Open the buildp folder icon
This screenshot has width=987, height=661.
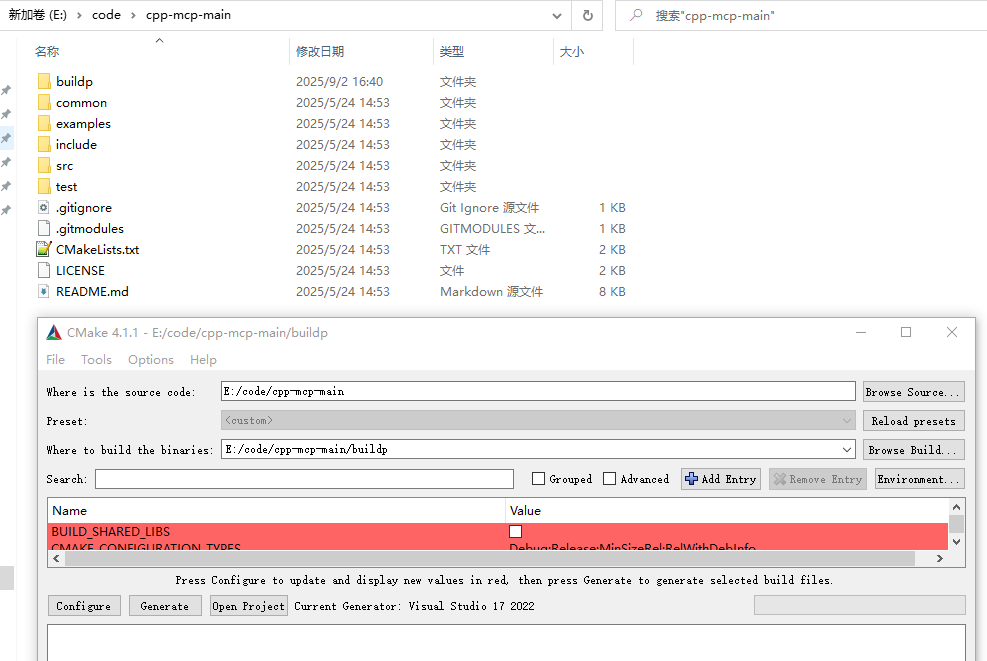point(44,81)
